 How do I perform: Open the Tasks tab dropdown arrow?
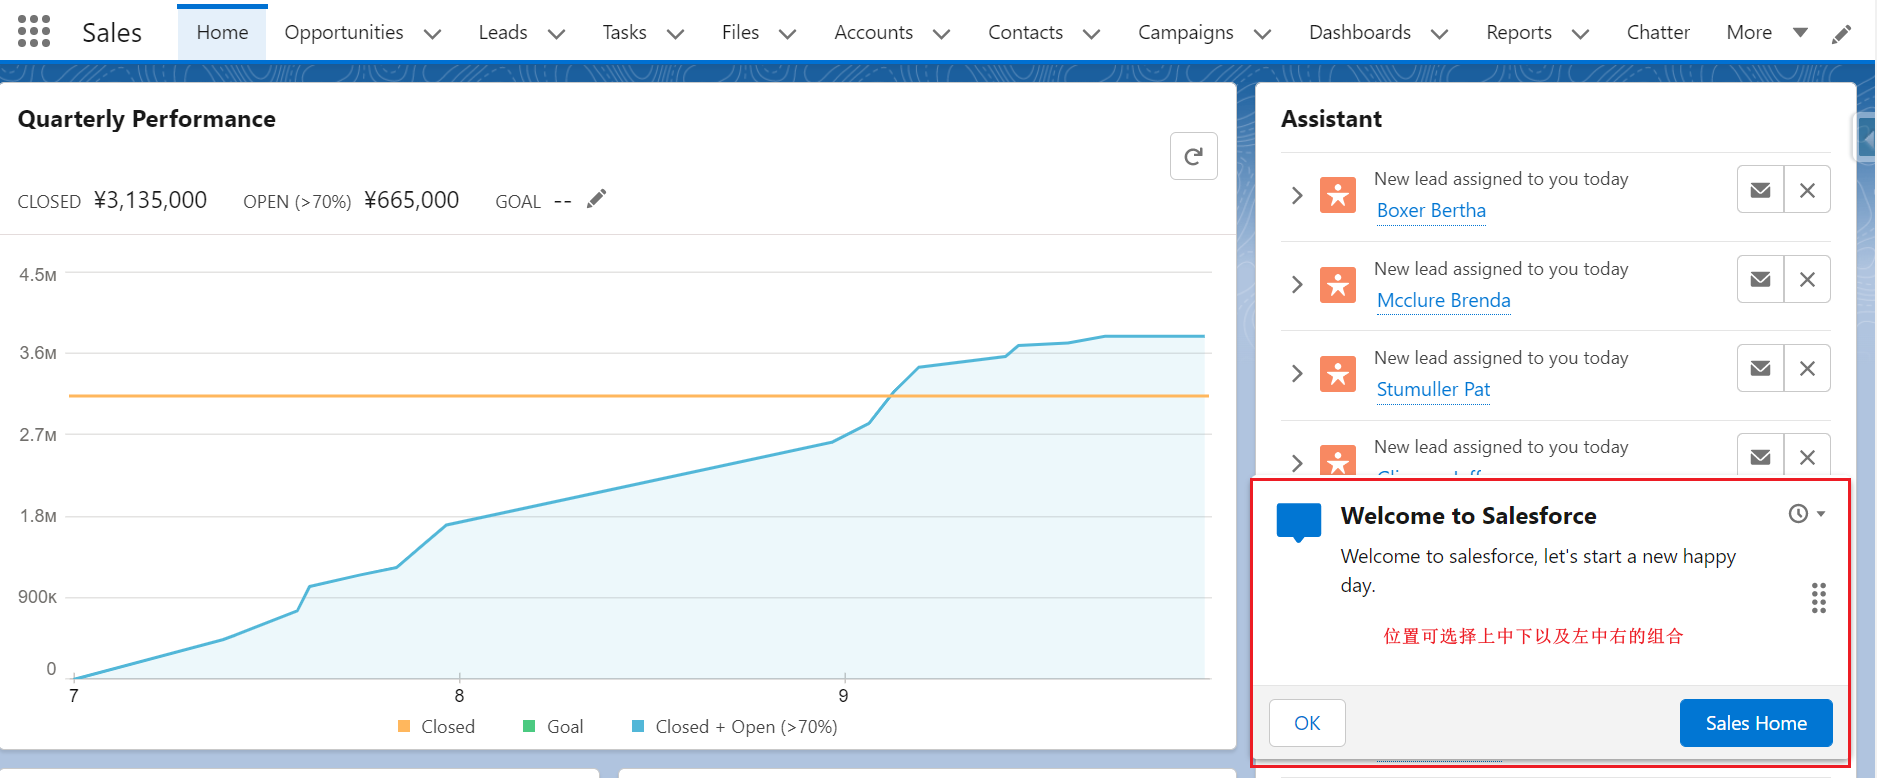coord(675,34)
